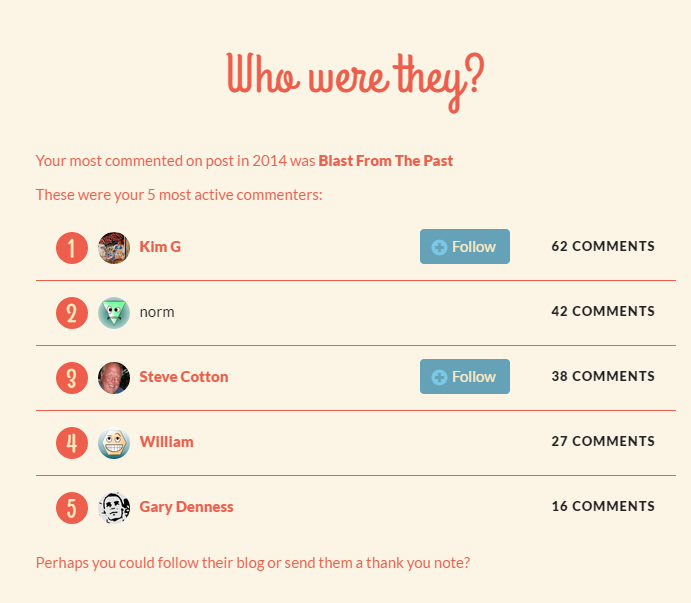Click William's grinning face avatar
Screen dimensions: 691x603
(x=114, y=442)
